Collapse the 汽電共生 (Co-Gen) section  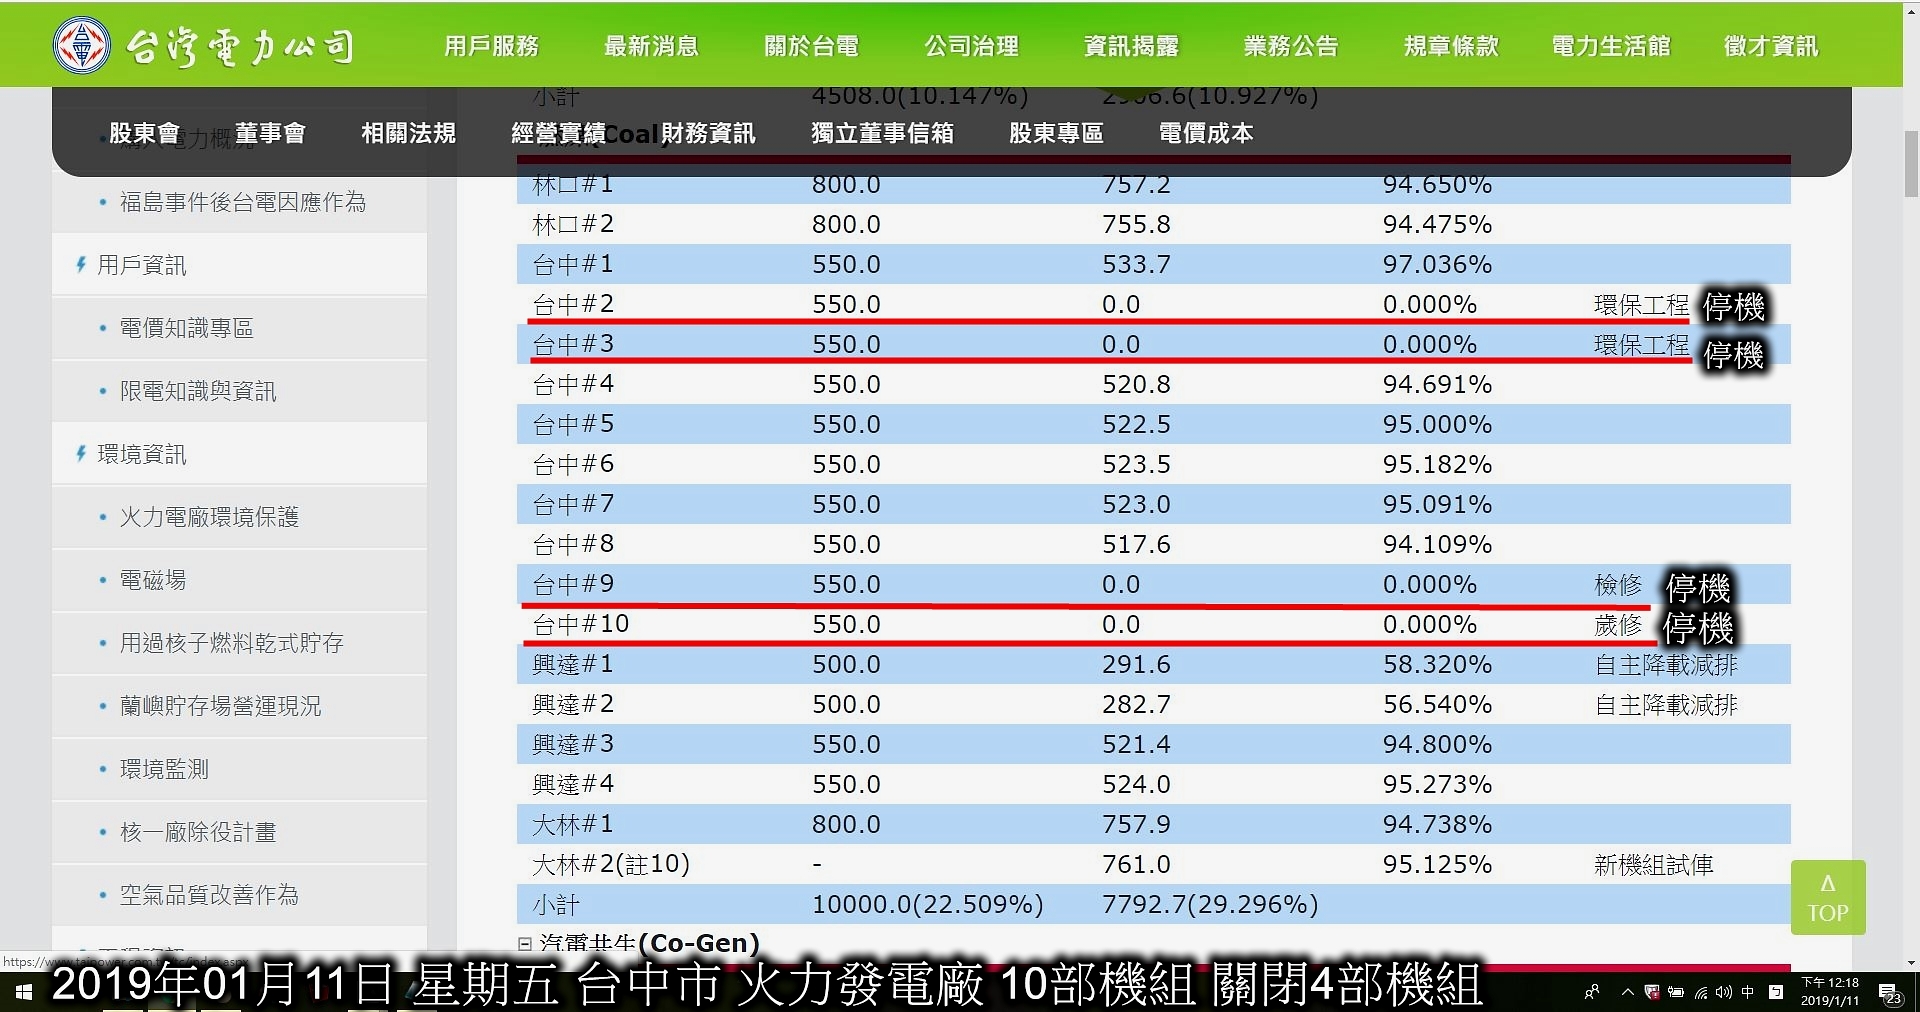point(525,943)
